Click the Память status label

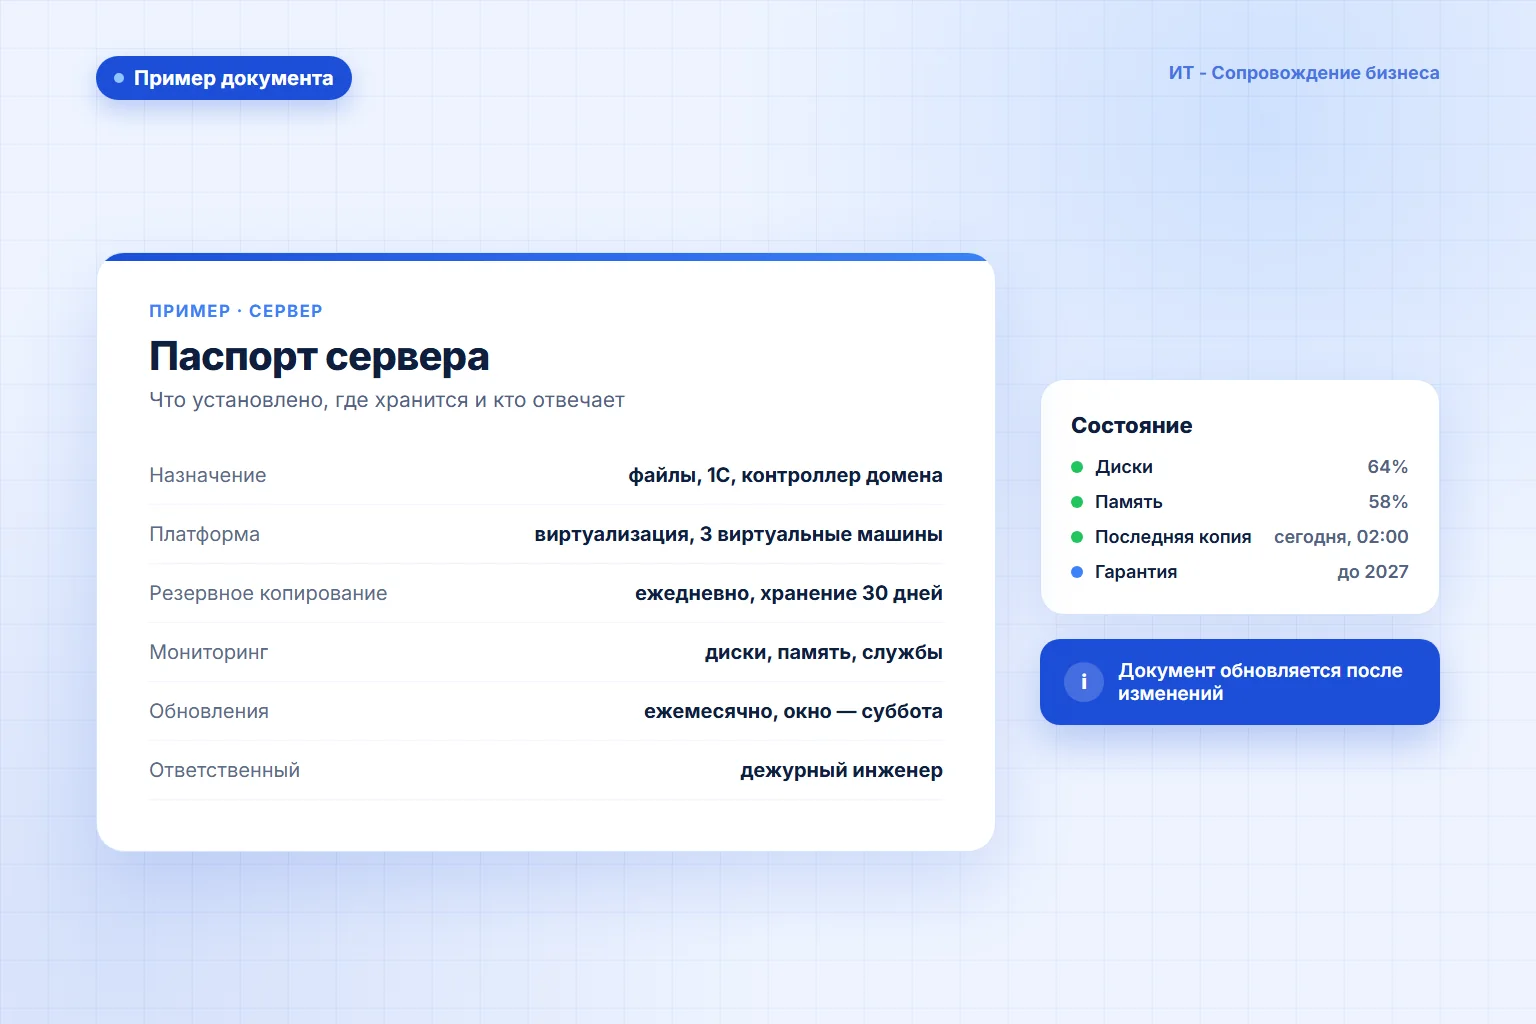(1129, 502)
